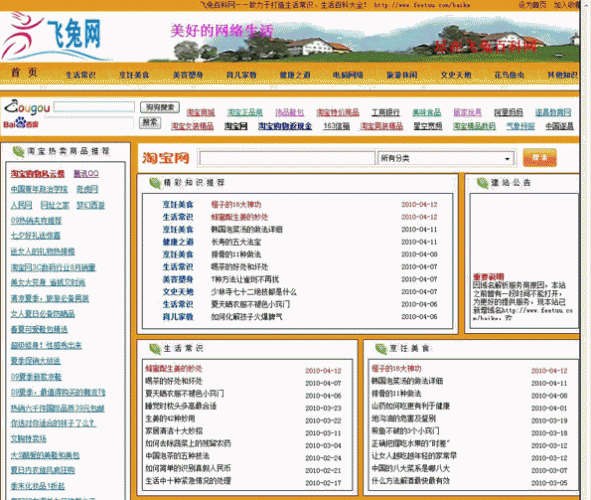Viewport: 591px width, 500px height.
Task: Click the 淘宝网 logo beside the search box
Action: (165, 158)
